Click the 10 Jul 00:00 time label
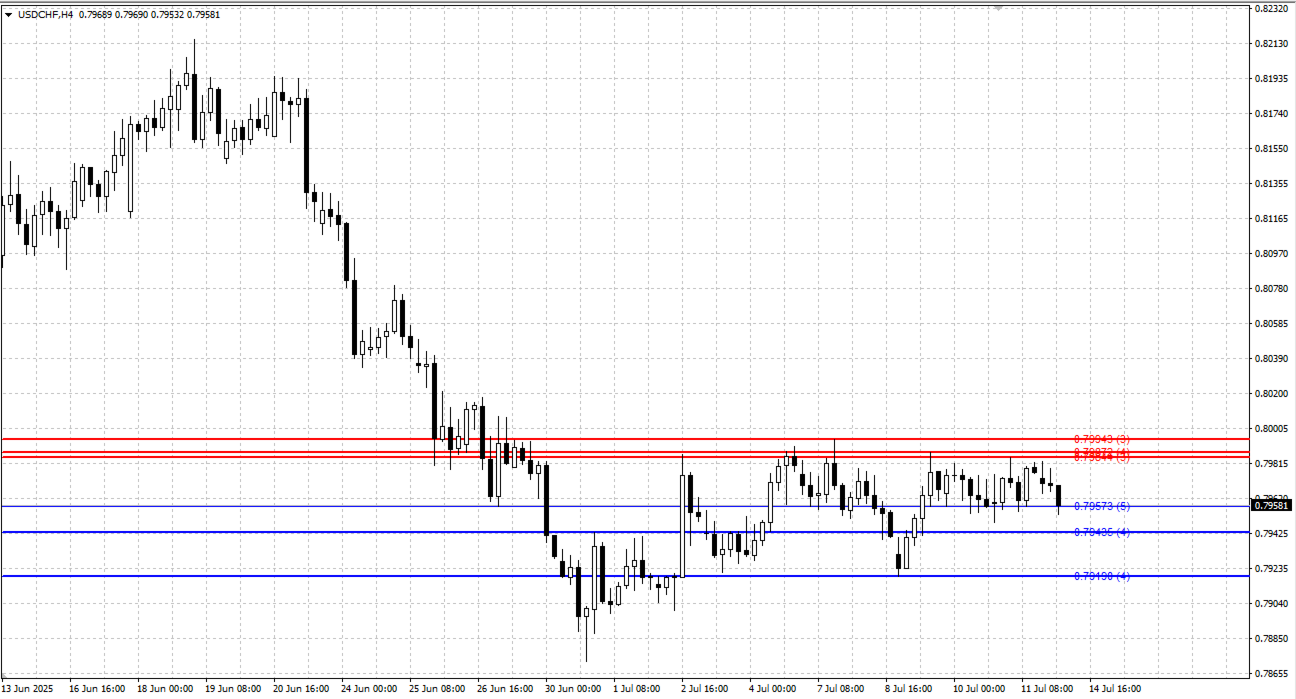Image resolution: width=1296 pixels, height=699 pixels. click(981, 689)
